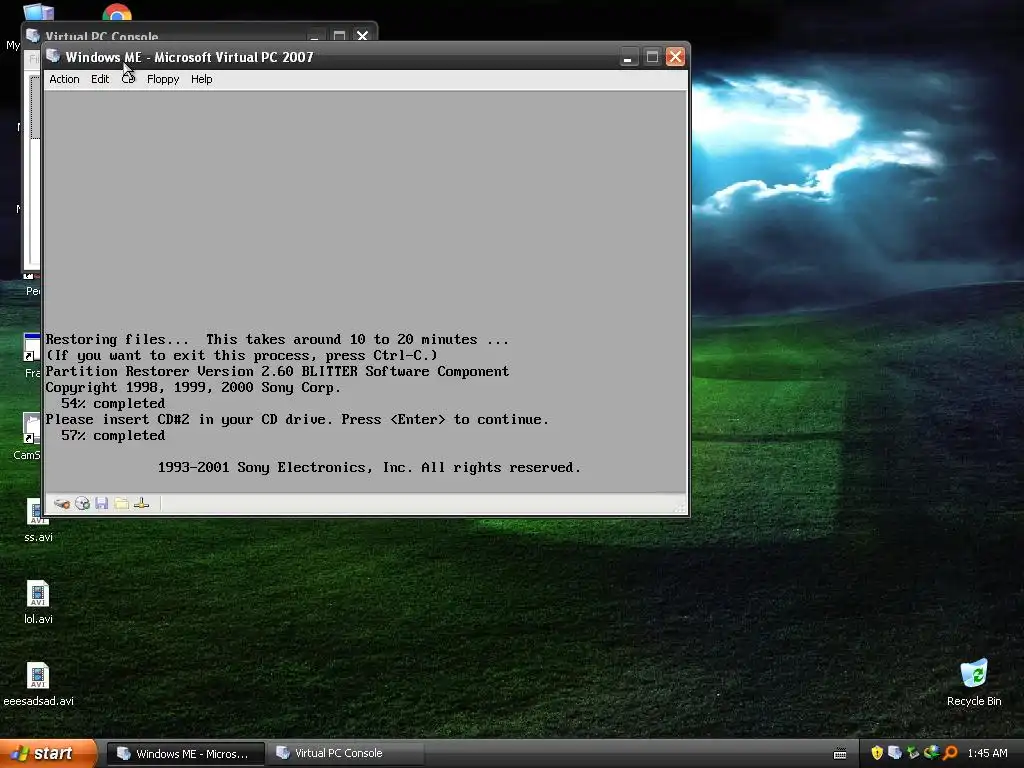Click the yellow security shield tray icon
Viewport: 1024px width, 768px height.
[877, 753]
